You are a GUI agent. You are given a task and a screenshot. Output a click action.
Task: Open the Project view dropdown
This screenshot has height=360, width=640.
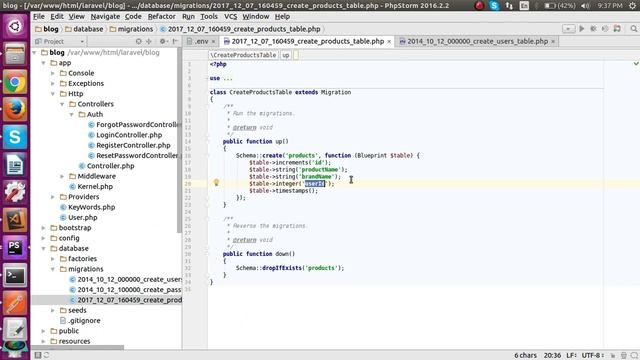60,41
